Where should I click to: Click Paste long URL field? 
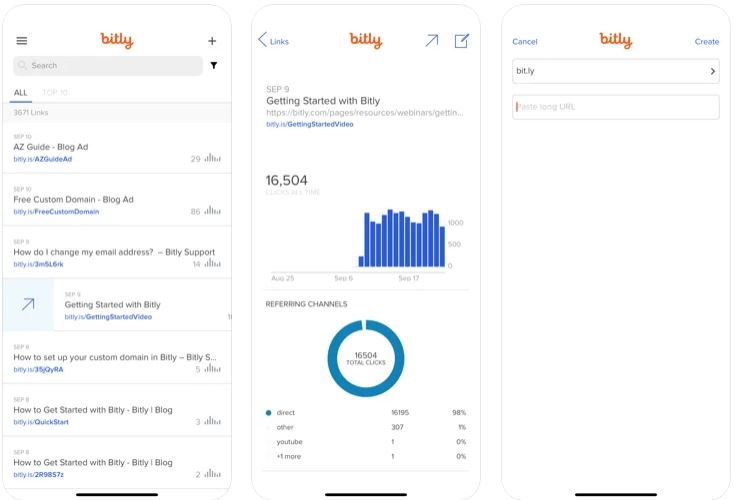(616, 107)
